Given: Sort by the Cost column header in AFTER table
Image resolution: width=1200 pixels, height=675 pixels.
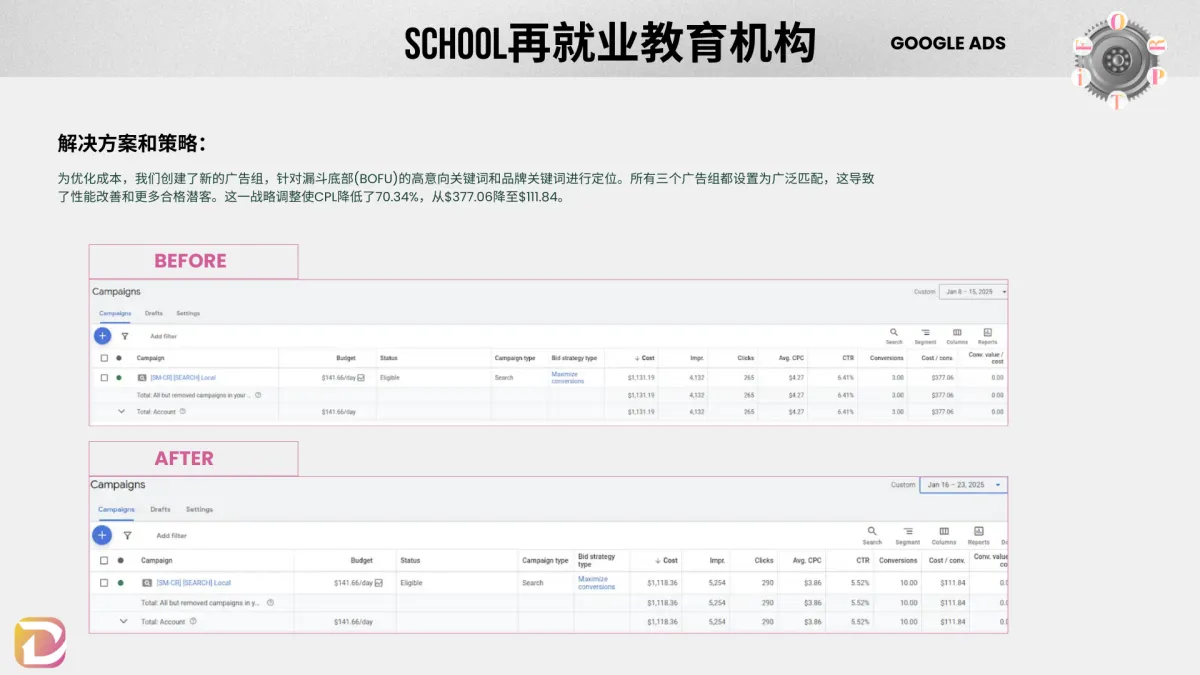Looking at the screenshot, I should point(667,561).
